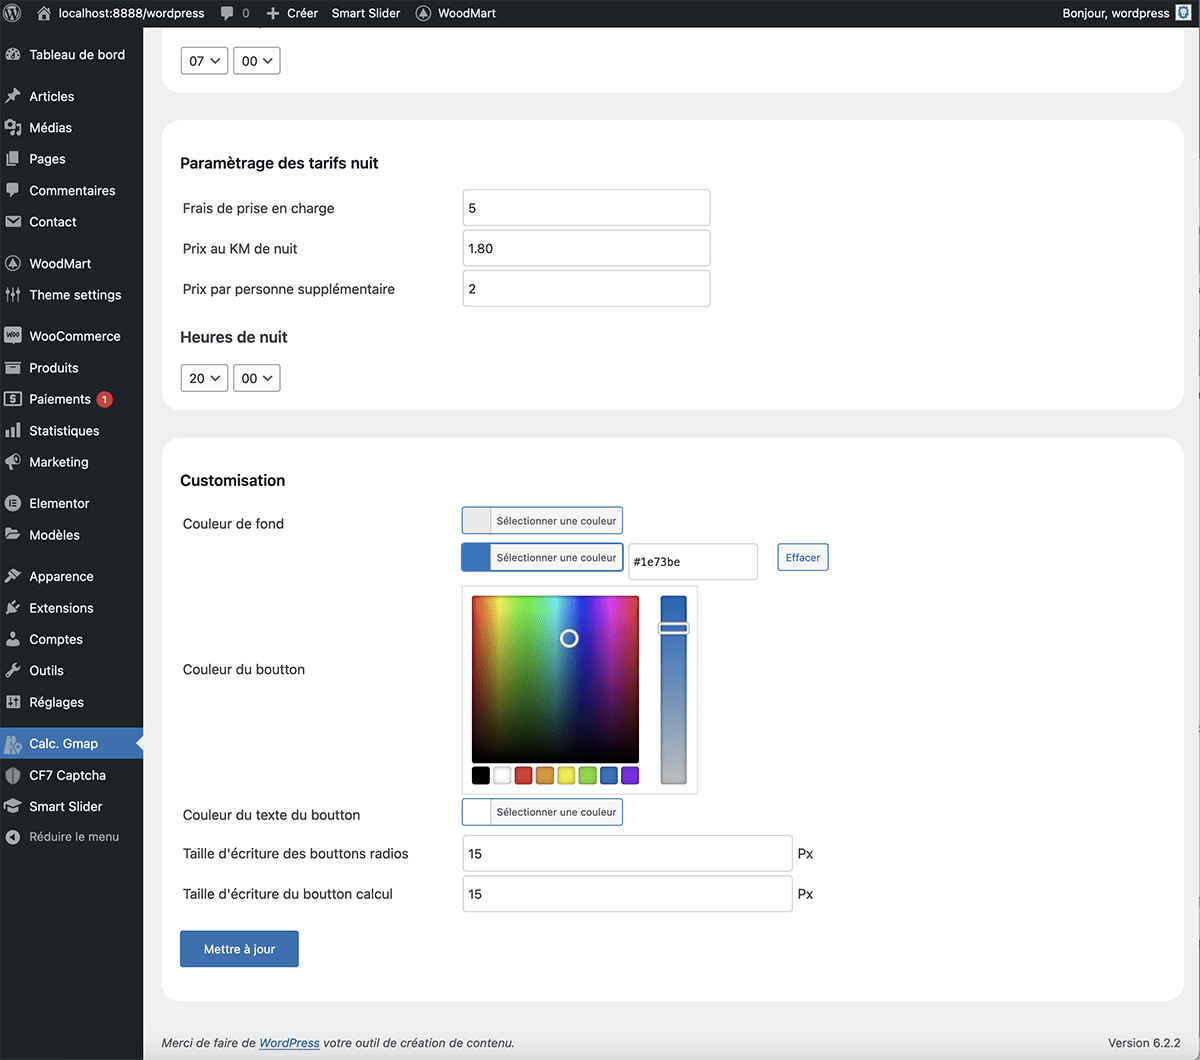Open the 20 hour dropdown under Heures de nuit

tap(204, 378)
